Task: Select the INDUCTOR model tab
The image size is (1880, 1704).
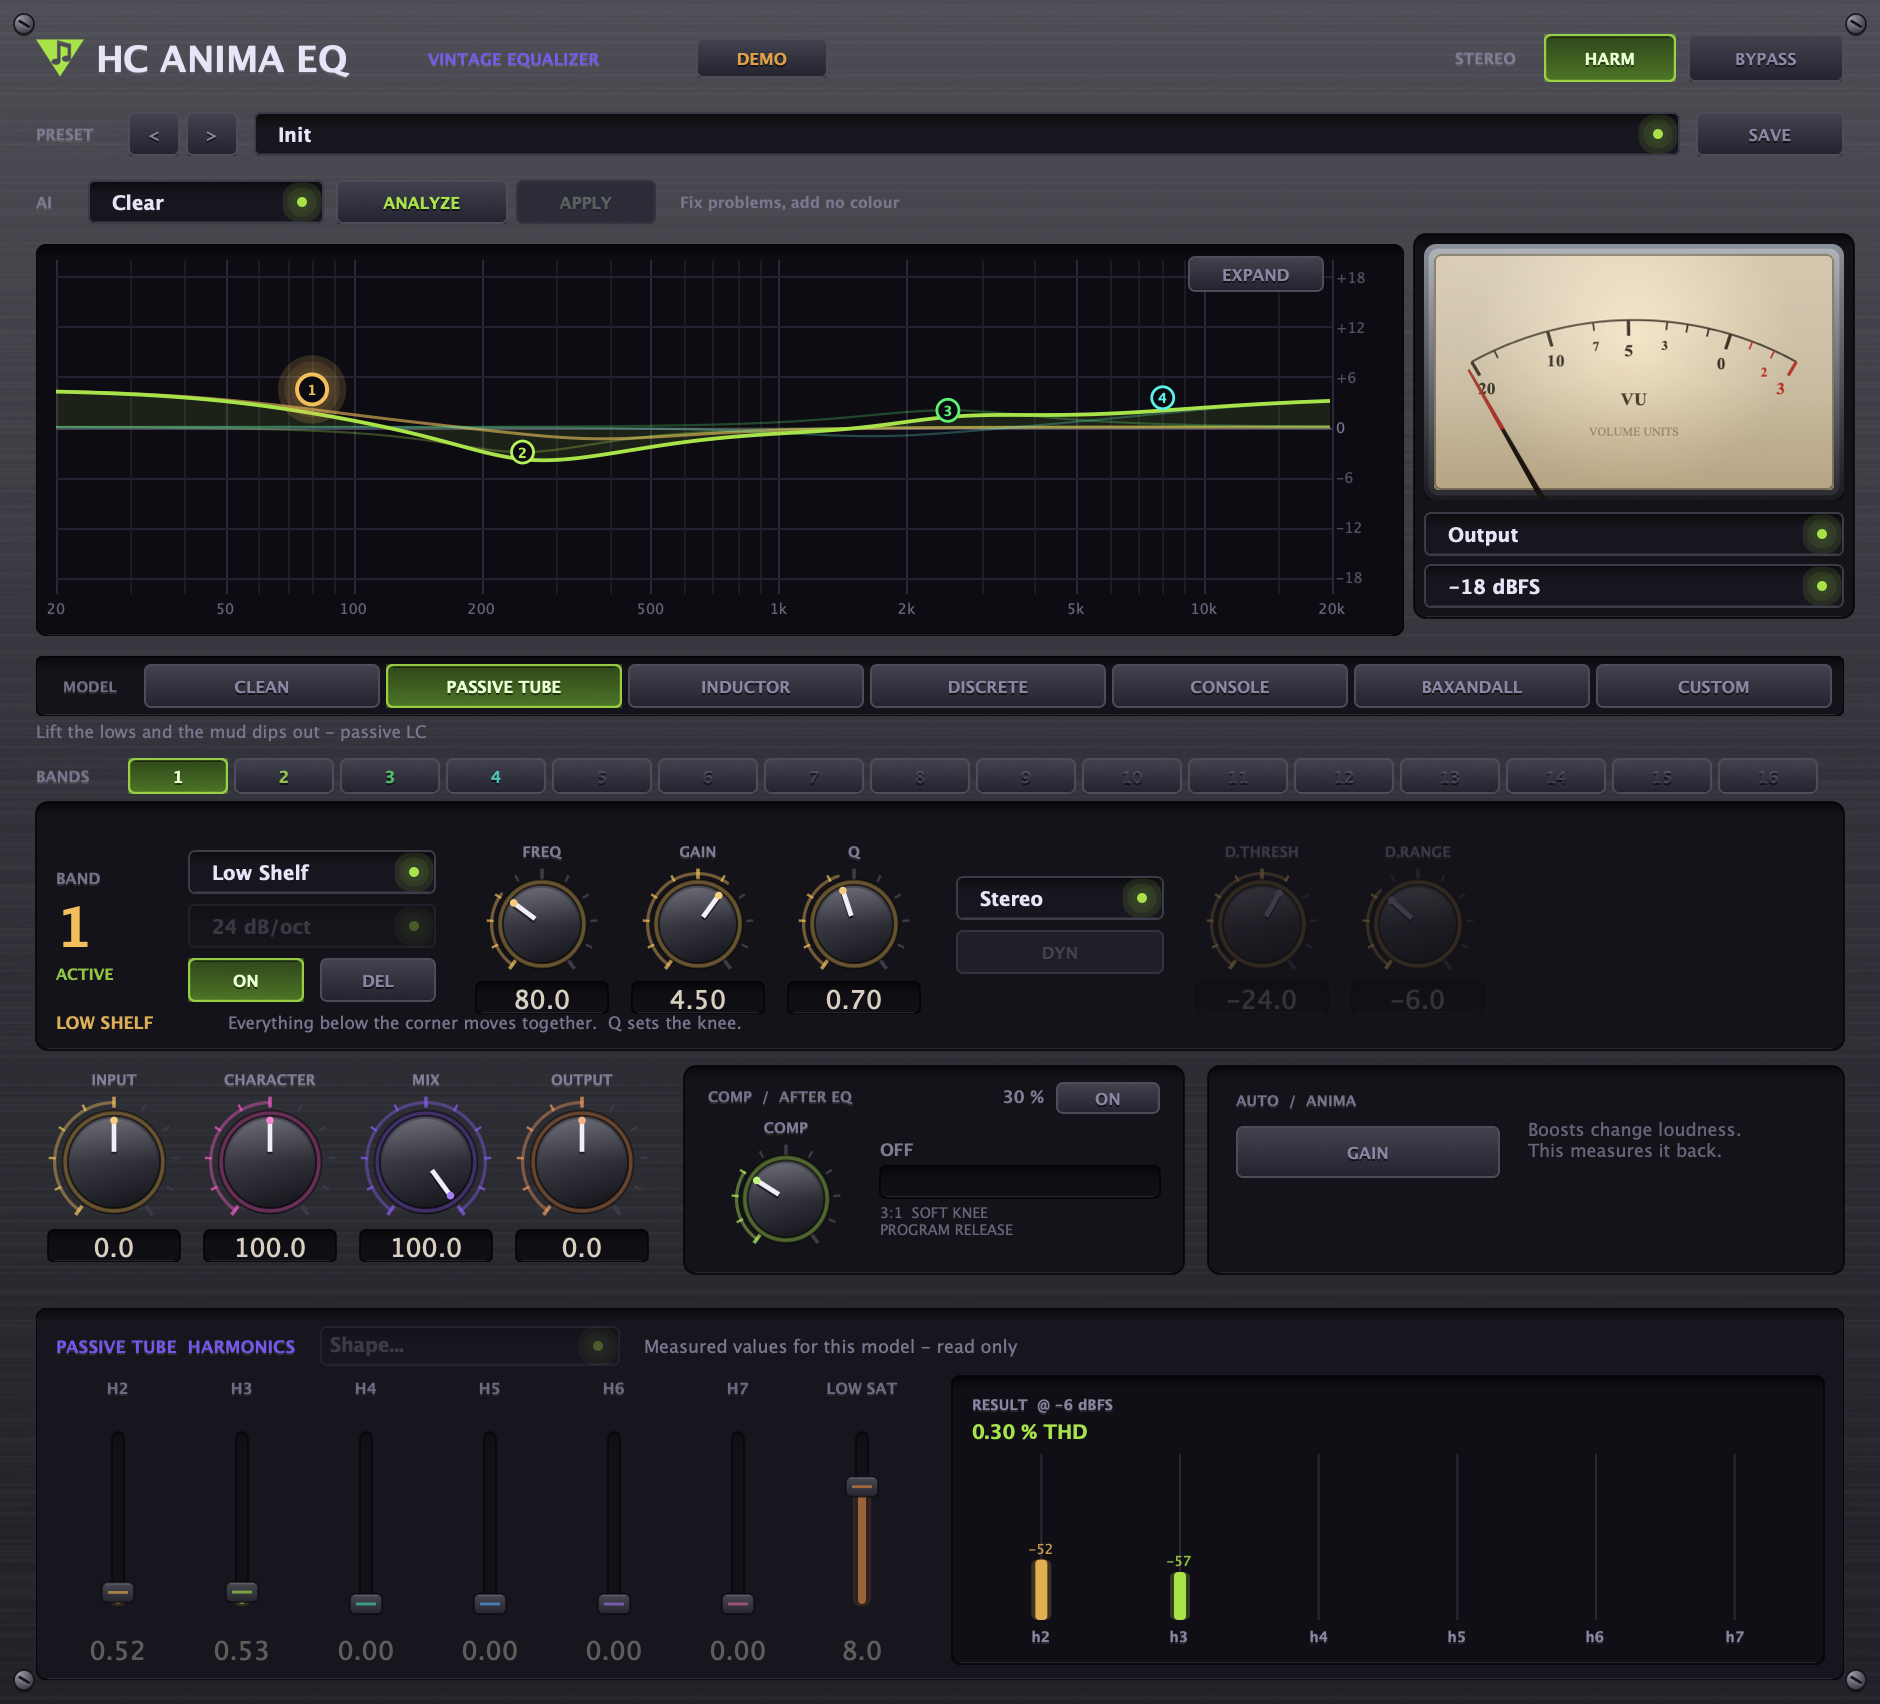Action: coord(745,686)
